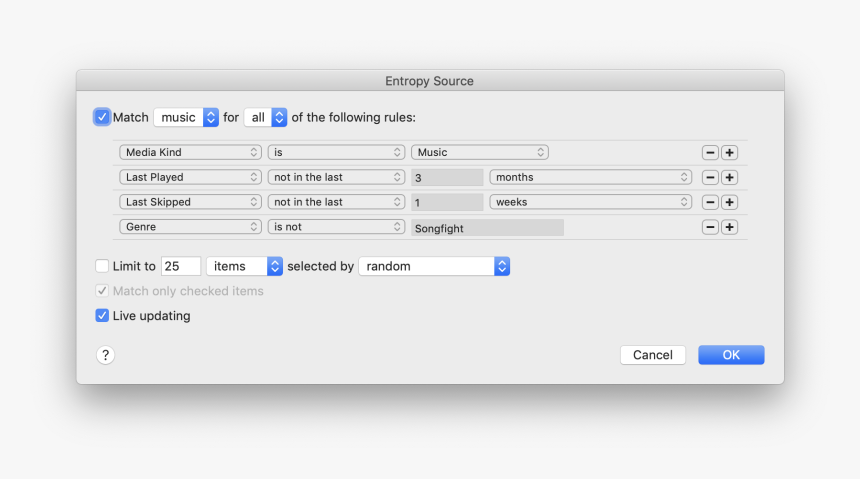860x479 pixels.
Task: Click the Last Skipped number field containing 1
Action: click(447, 202)
